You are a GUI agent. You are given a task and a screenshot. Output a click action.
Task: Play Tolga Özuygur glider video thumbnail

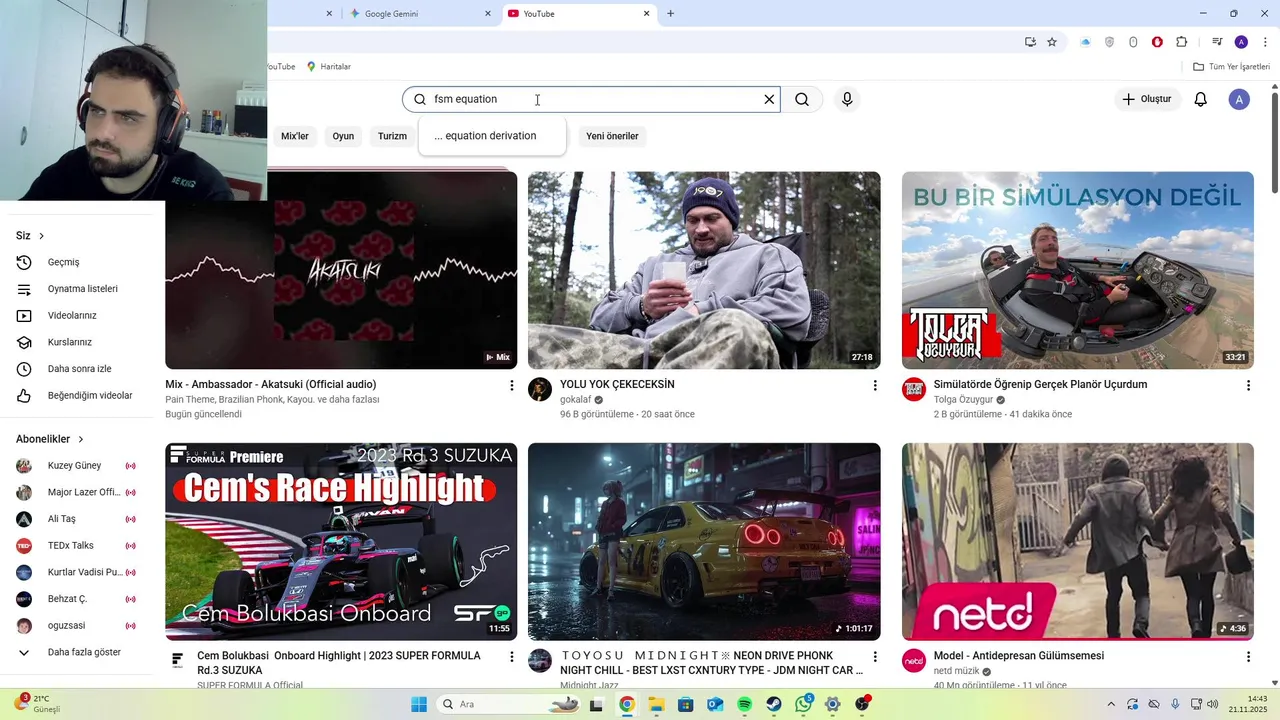click(1077, 270)
